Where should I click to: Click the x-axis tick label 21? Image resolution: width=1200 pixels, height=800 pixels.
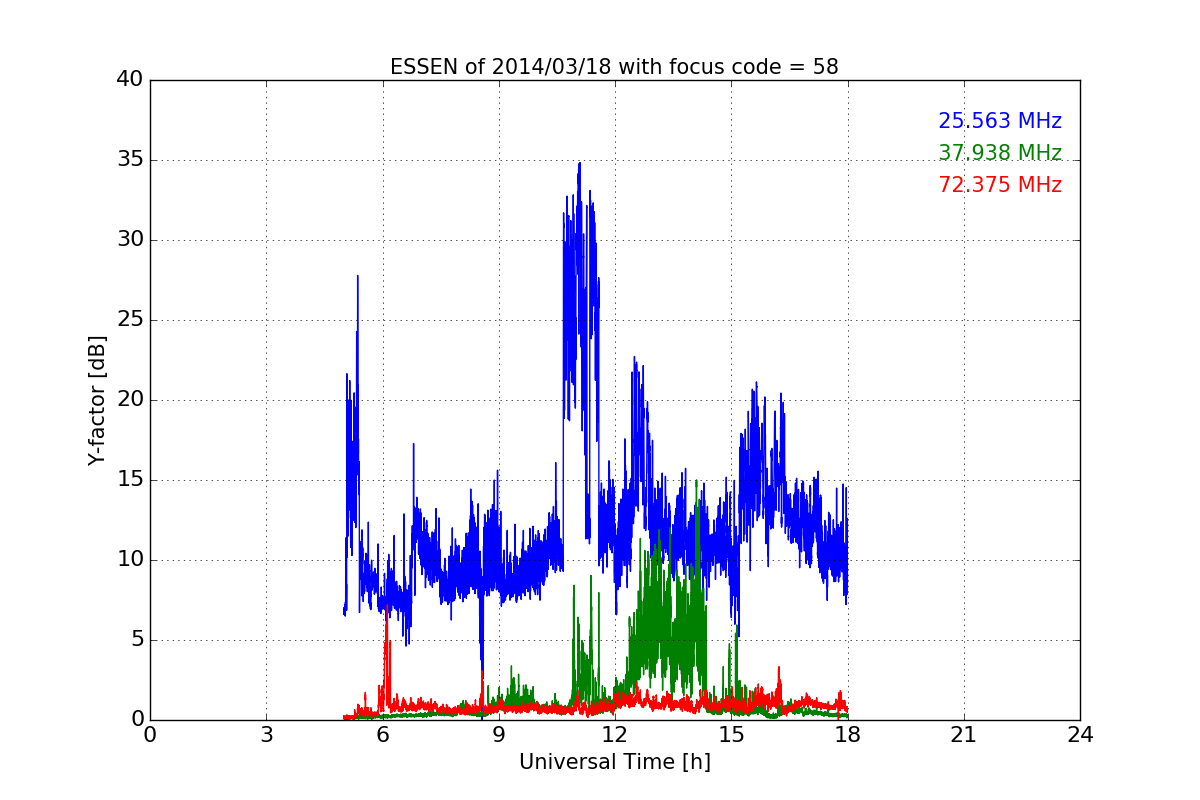(x=964, y=735)
